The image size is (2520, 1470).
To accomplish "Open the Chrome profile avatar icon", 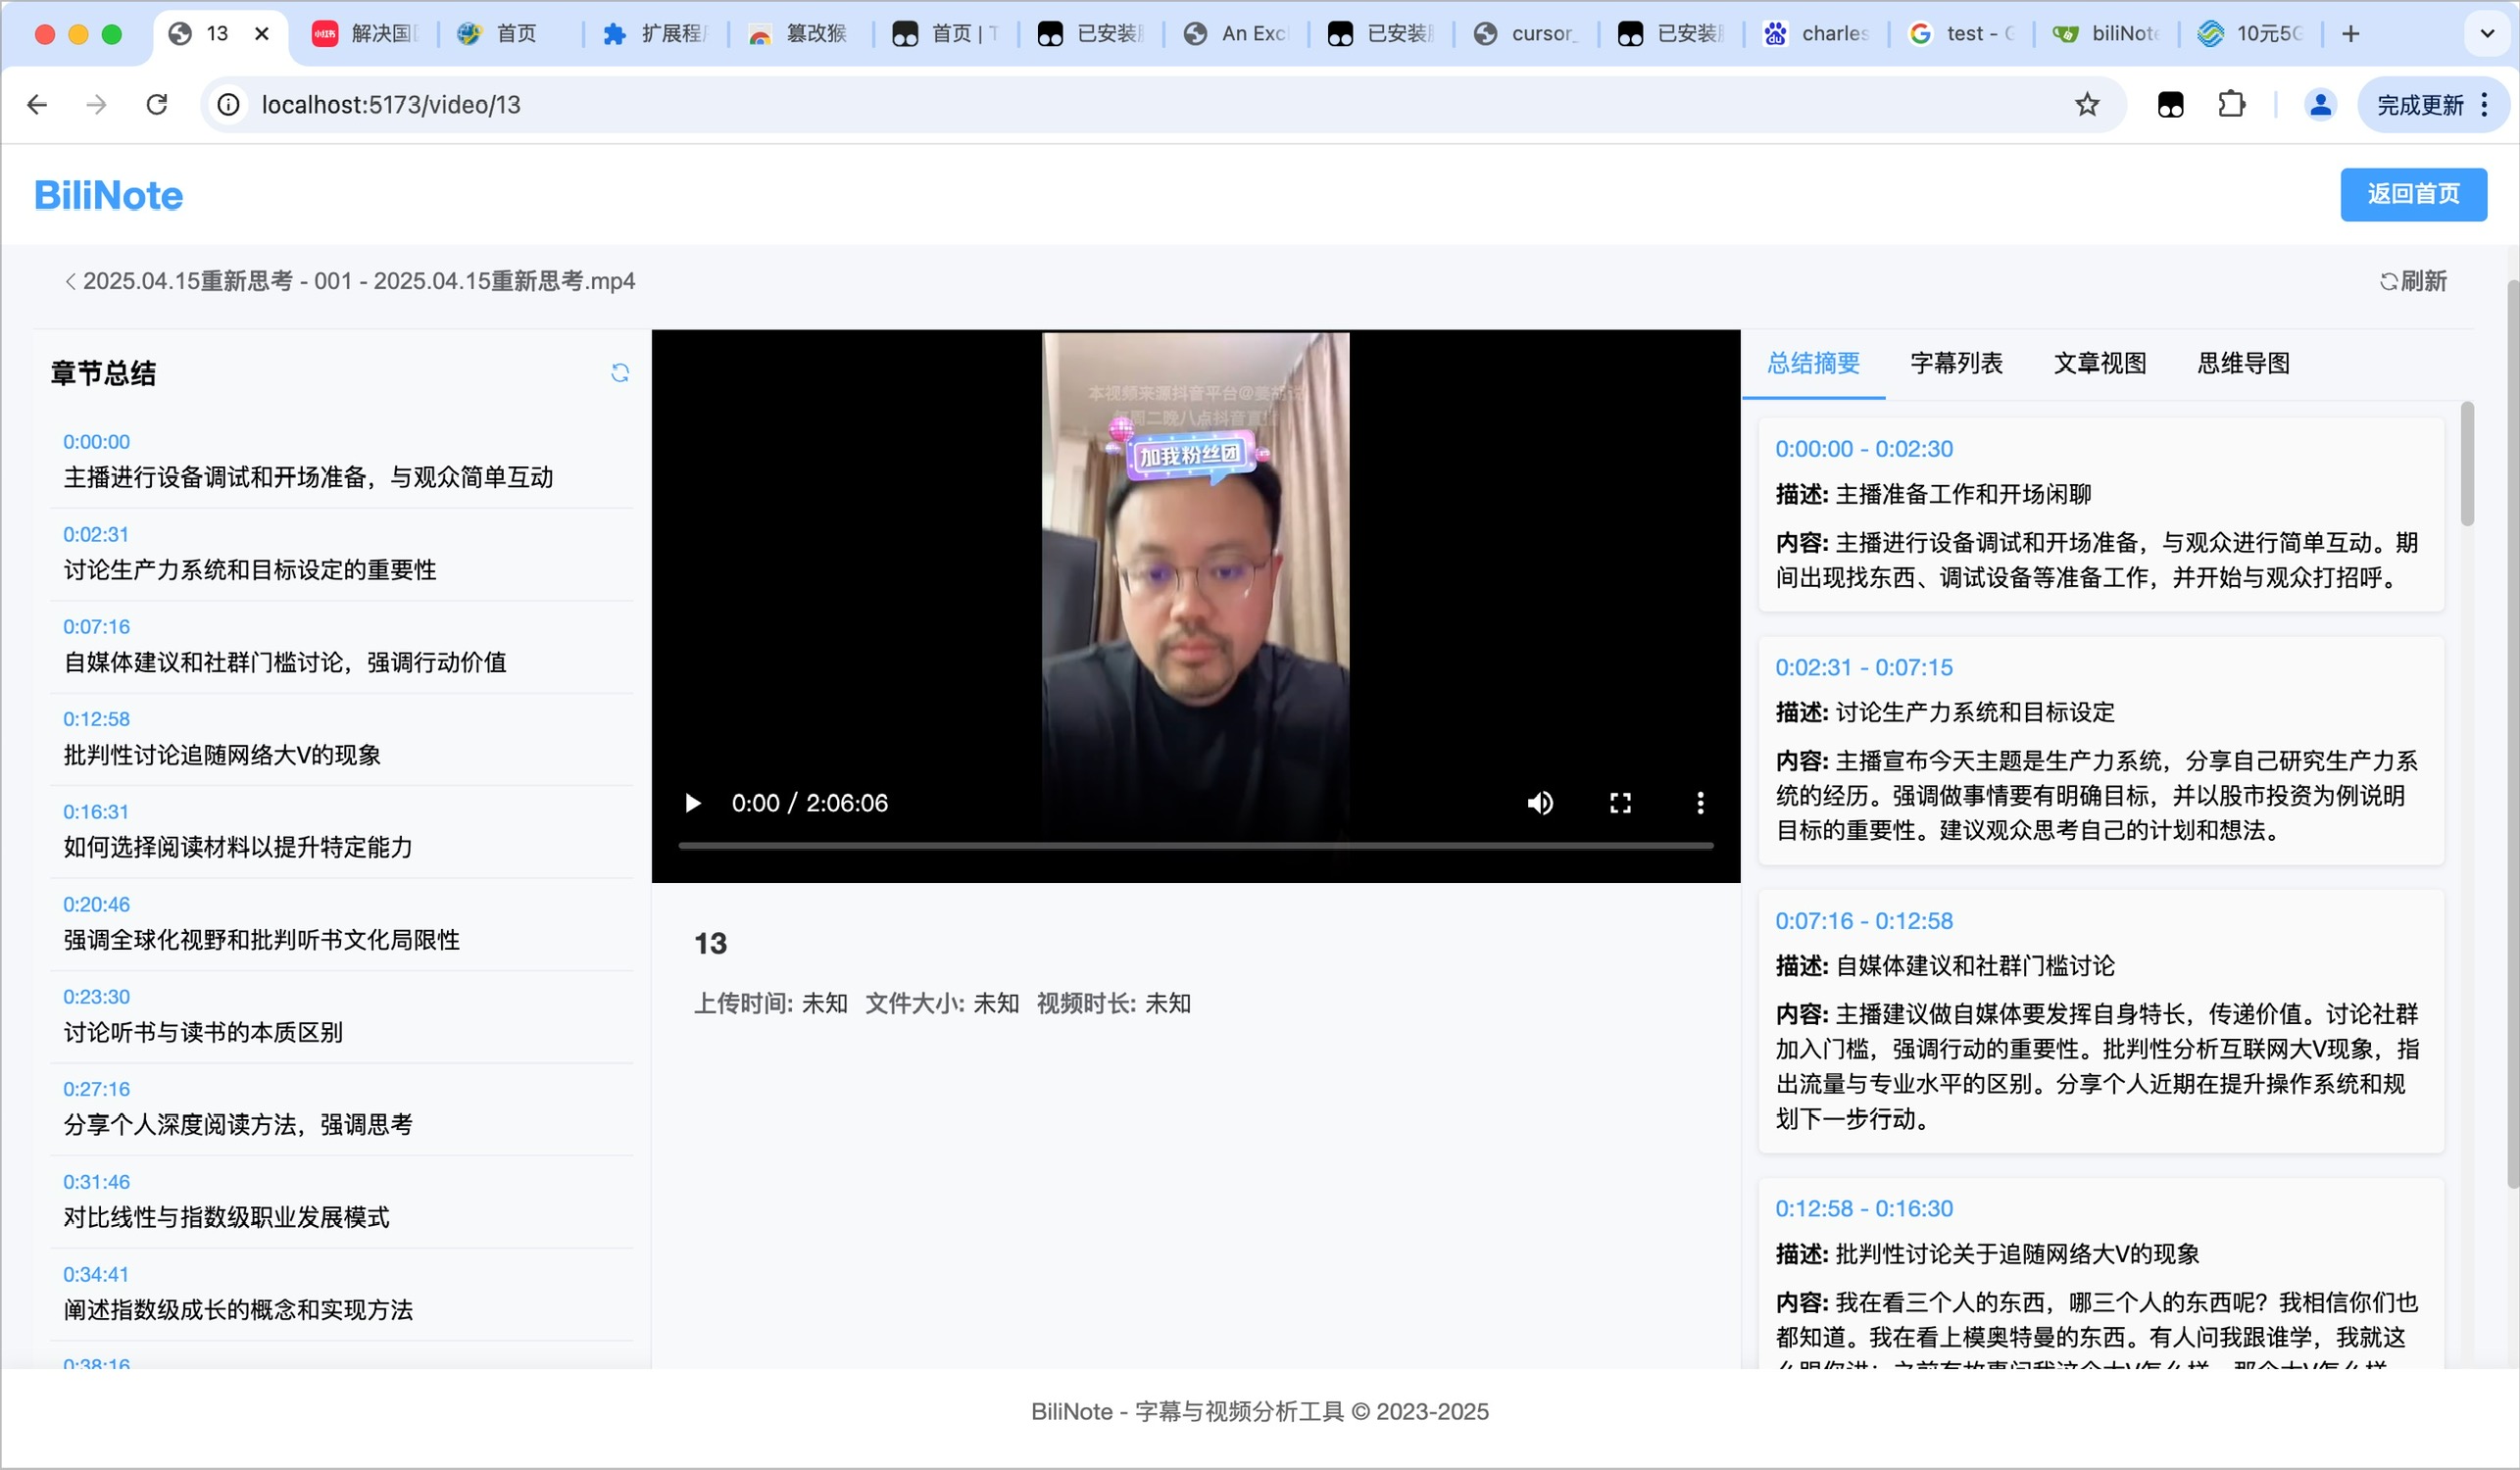I will coord(2320,104).
